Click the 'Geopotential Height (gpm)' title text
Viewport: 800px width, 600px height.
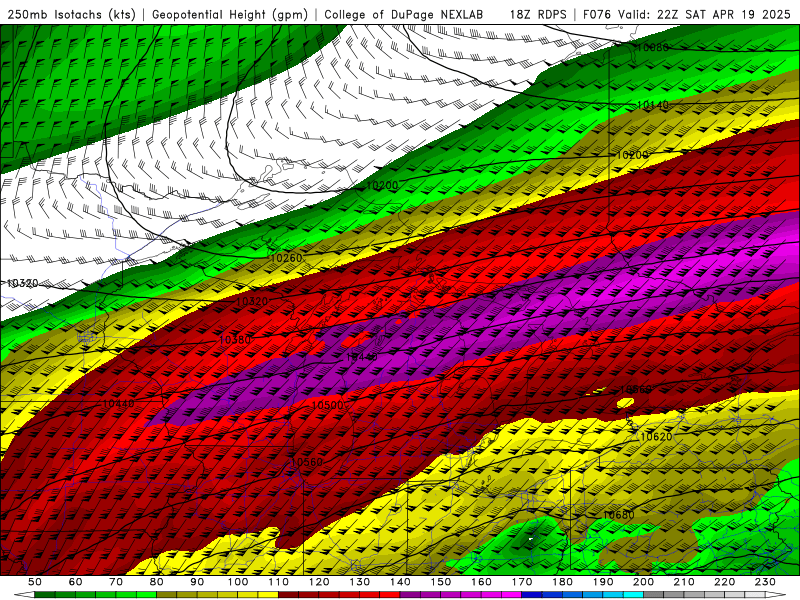coord(230,14)
